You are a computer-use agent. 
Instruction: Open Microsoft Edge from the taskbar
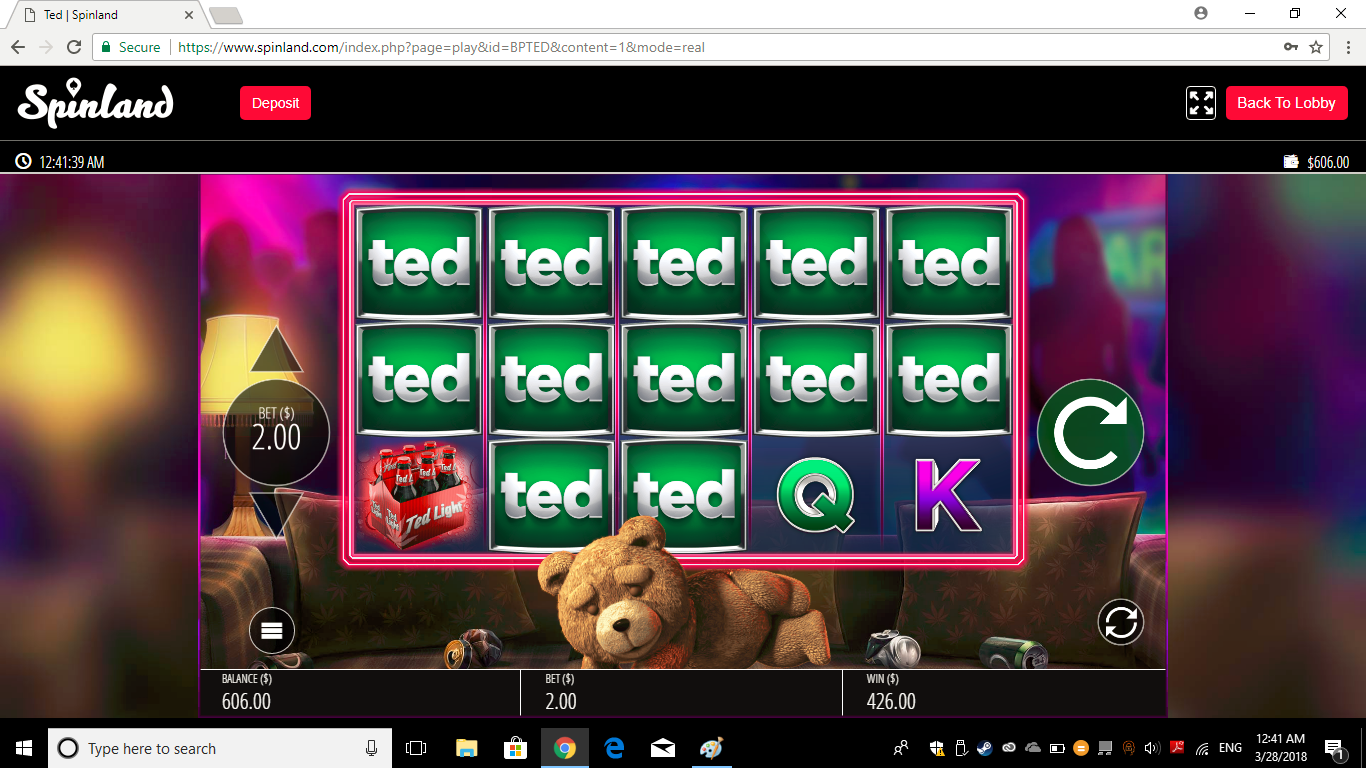(614, 748)
